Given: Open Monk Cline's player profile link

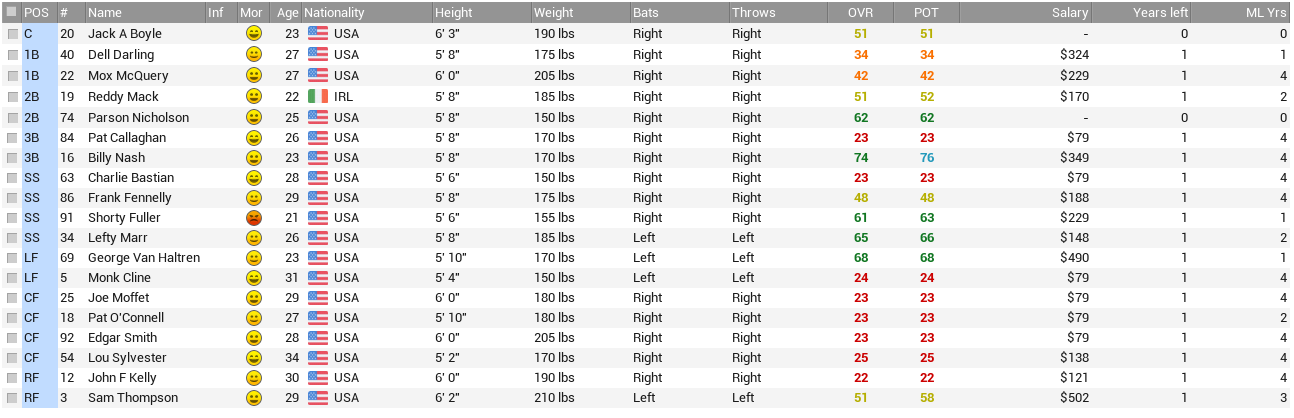Looking at the screenshot, I should click(x=119, y=277).
